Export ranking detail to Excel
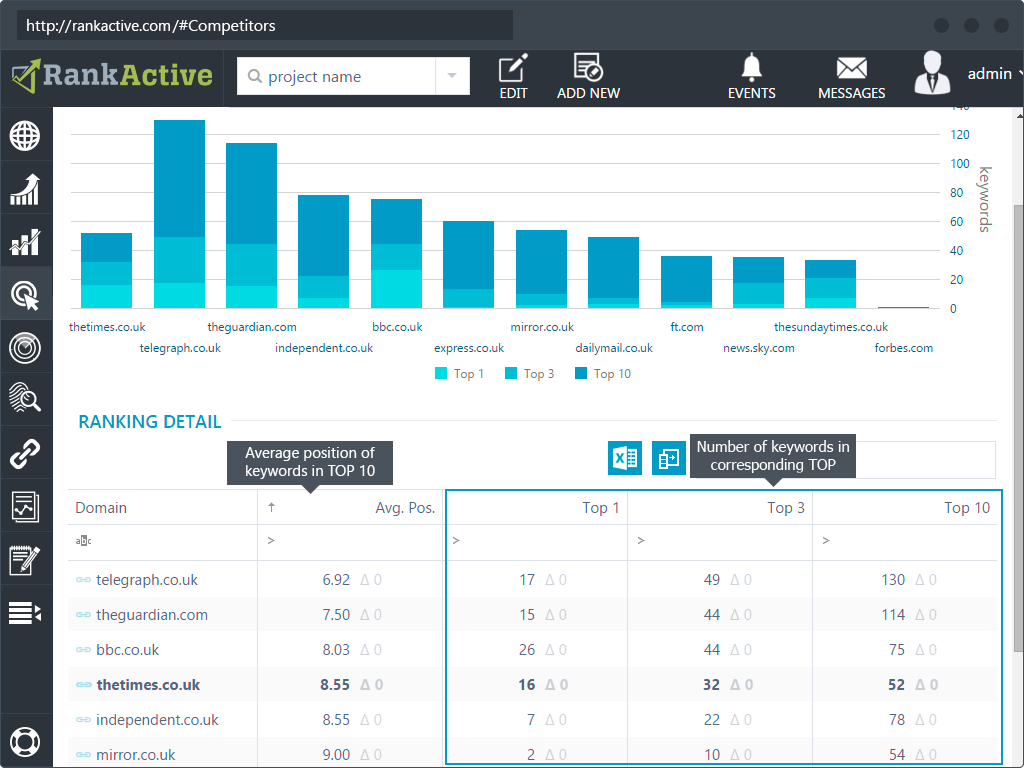The width and height of the screenshot is (1024, 768). click(625, 458)
